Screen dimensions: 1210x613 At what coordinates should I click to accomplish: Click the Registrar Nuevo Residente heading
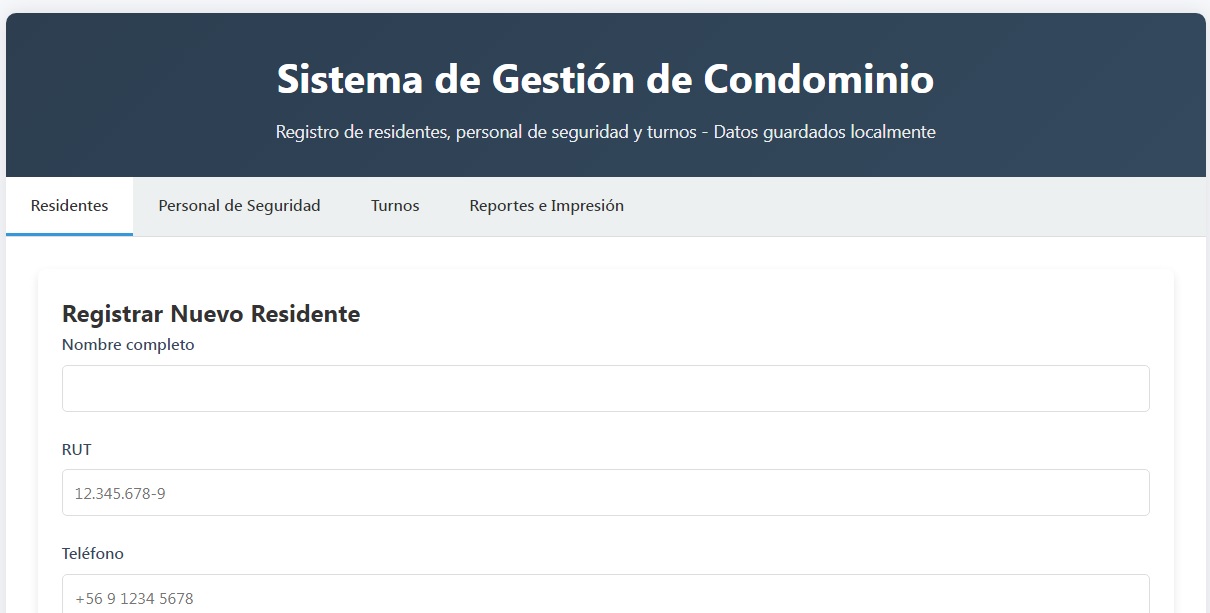210,314
